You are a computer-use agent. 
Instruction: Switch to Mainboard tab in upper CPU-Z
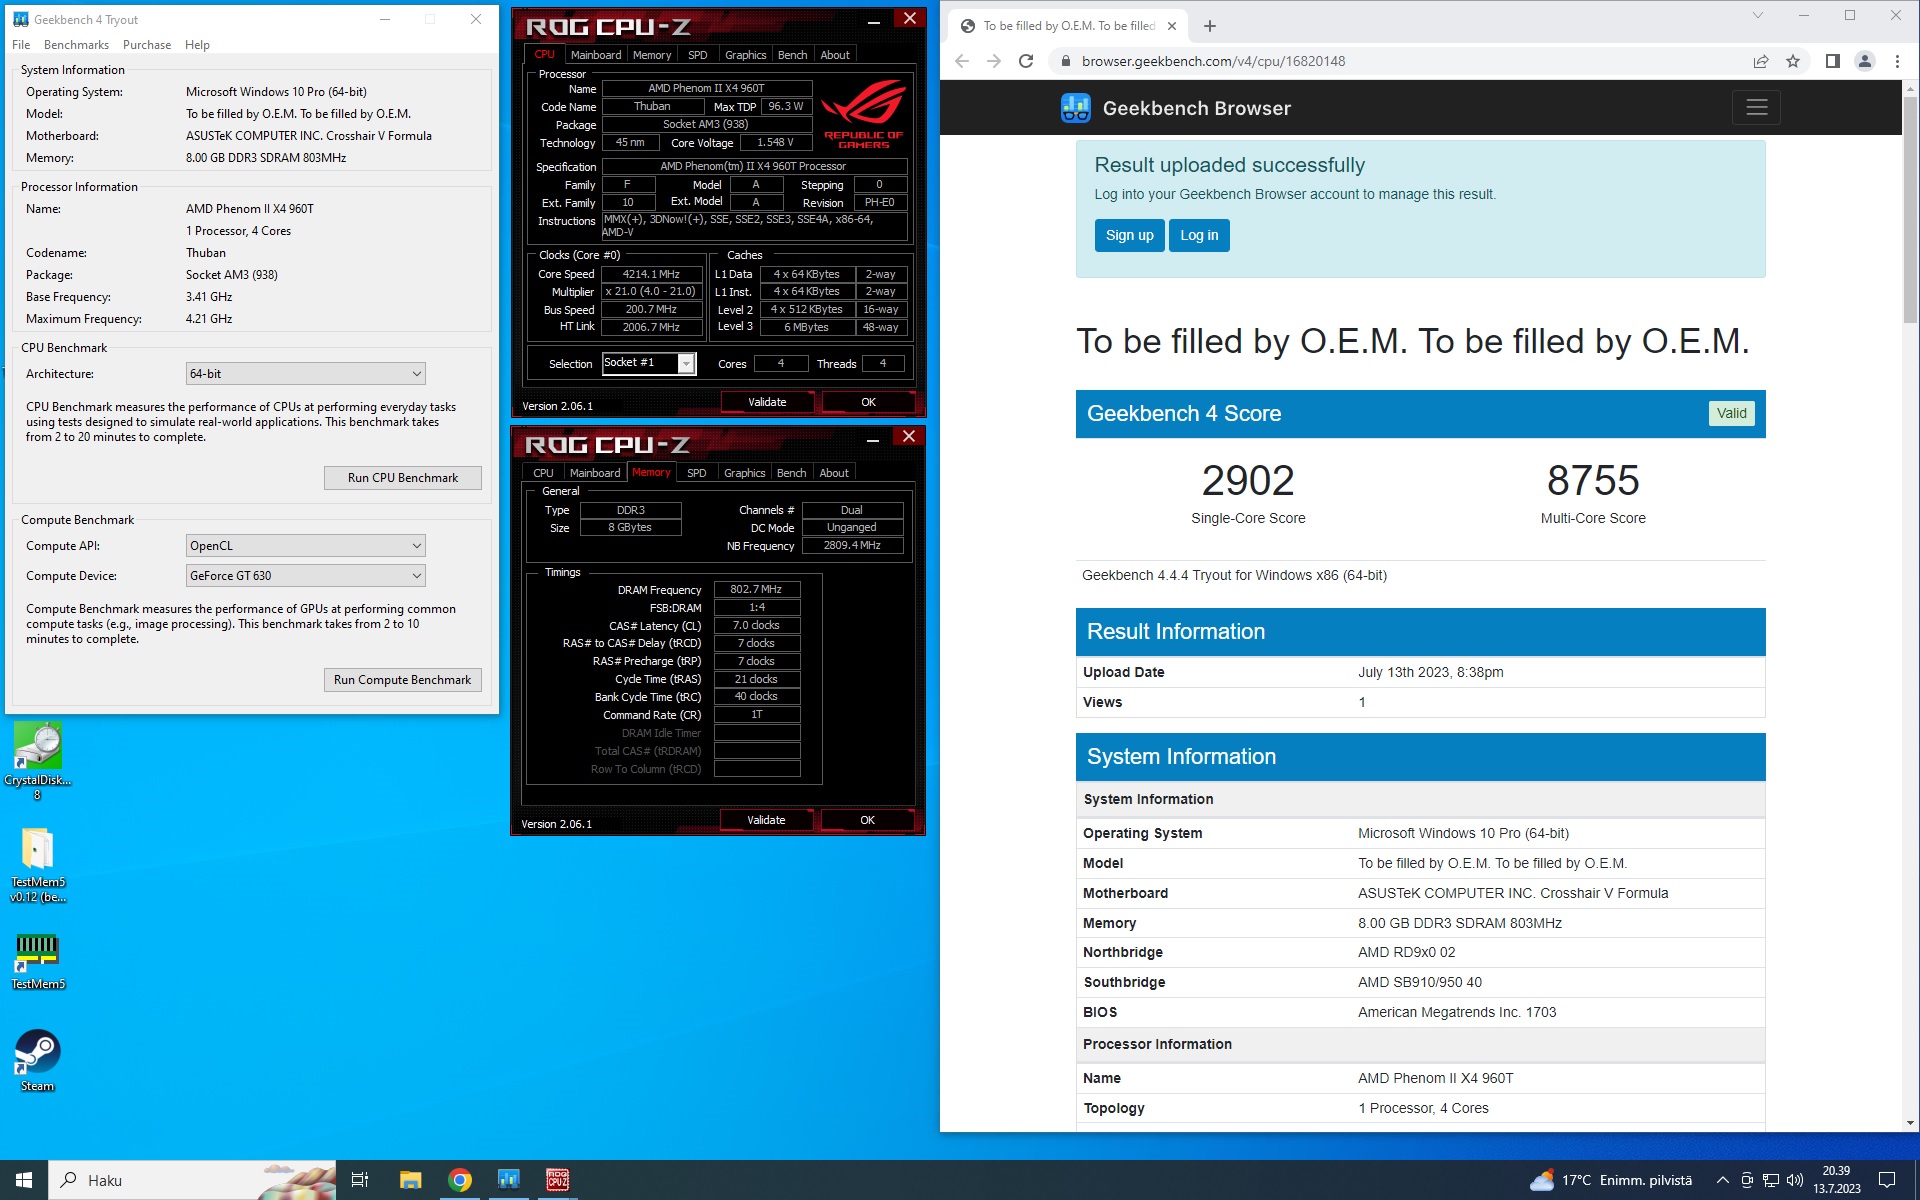click(596, 55)
